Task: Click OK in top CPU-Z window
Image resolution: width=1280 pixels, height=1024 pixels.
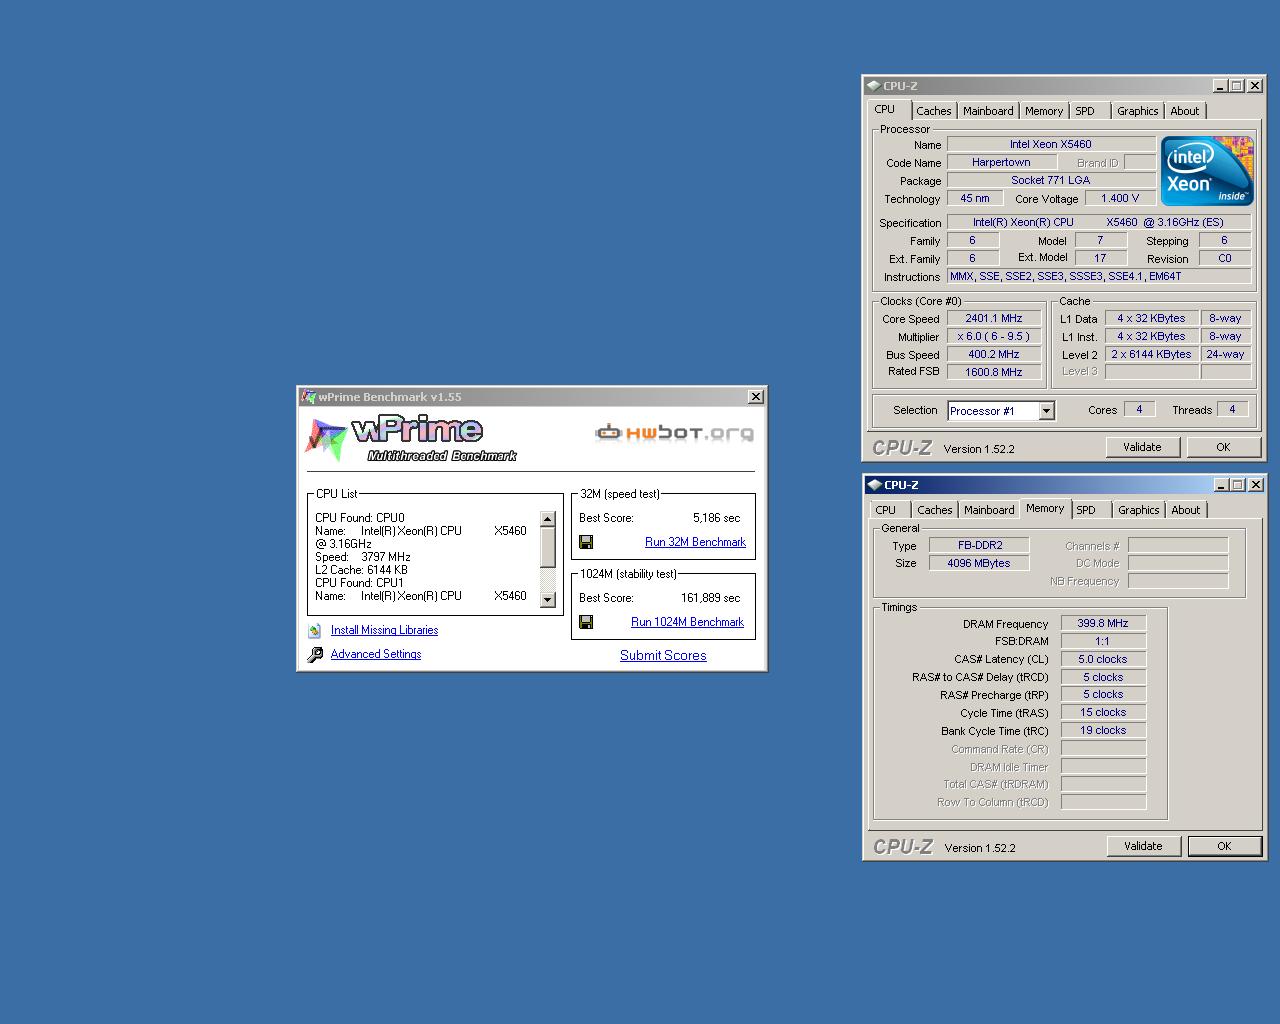Action: point(1223,447)
